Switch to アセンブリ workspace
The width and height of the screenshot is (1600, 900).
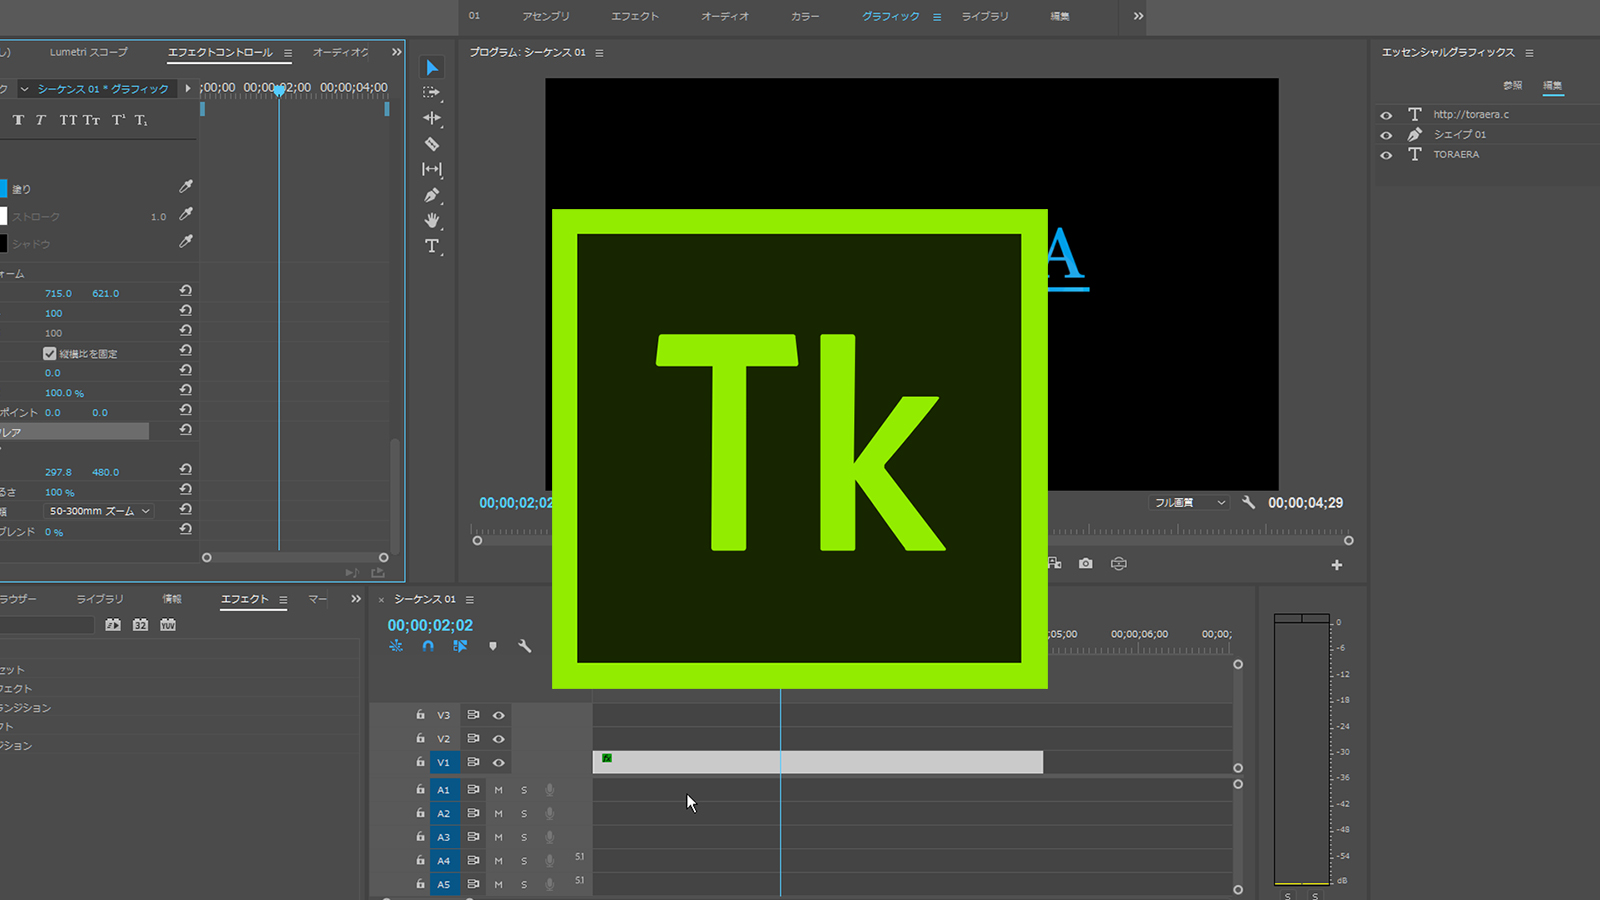point(546,16)
